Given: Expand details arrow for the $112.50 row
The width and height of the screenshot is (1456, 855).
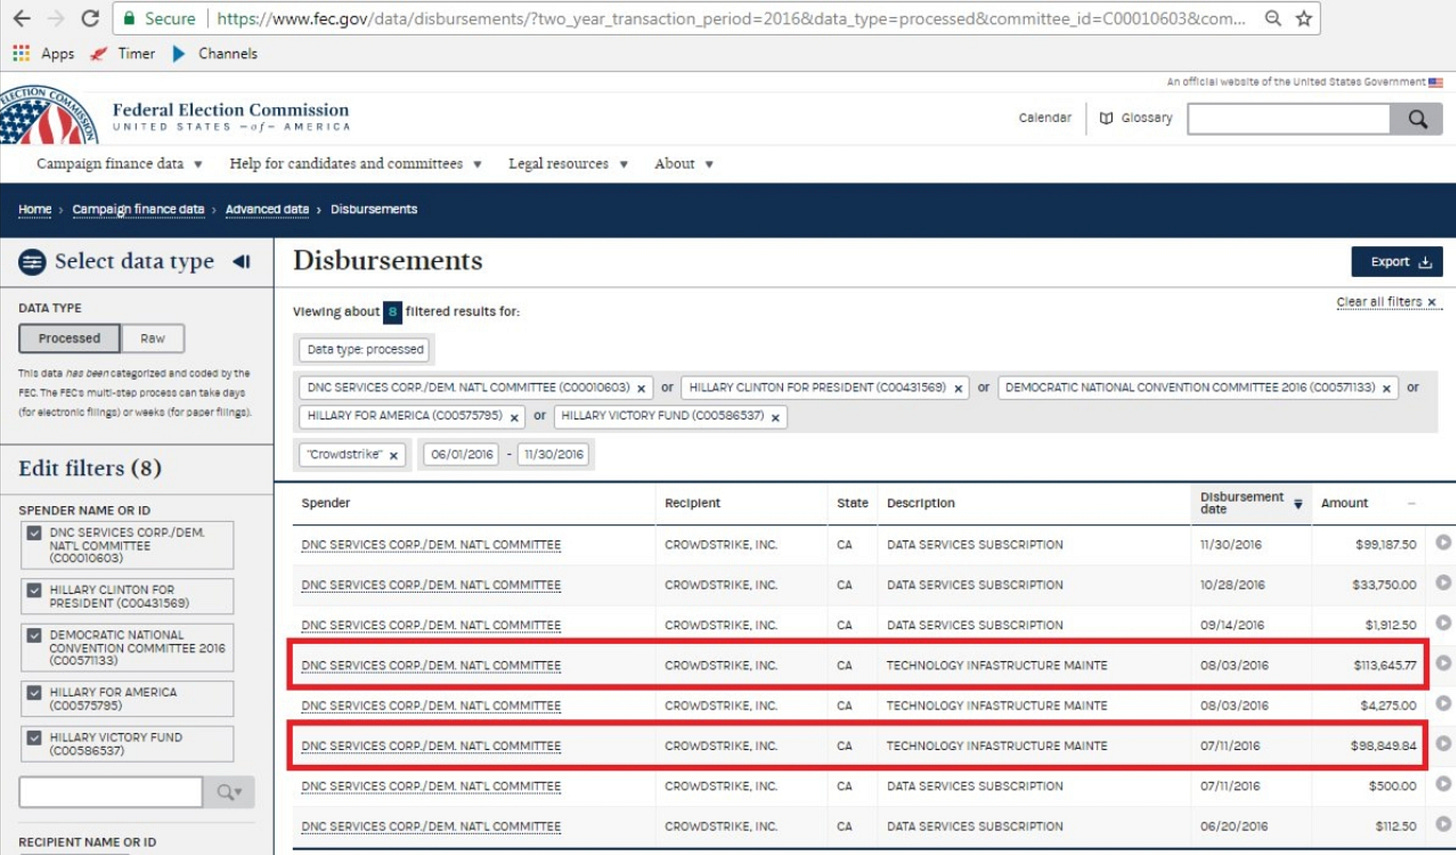Looking at the screenshot, I should [x=1443, y=824].
